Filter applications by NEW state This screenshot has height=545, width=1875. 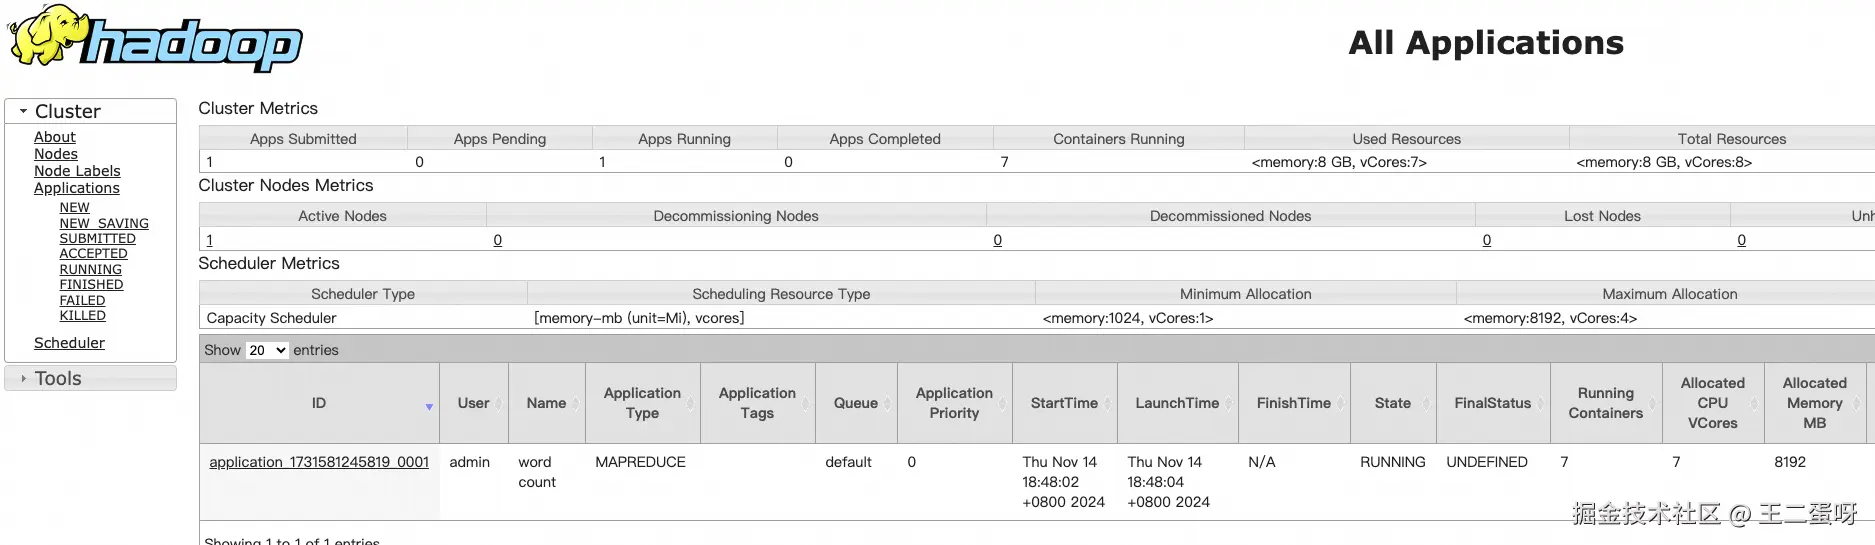click(x=74, y=208)
